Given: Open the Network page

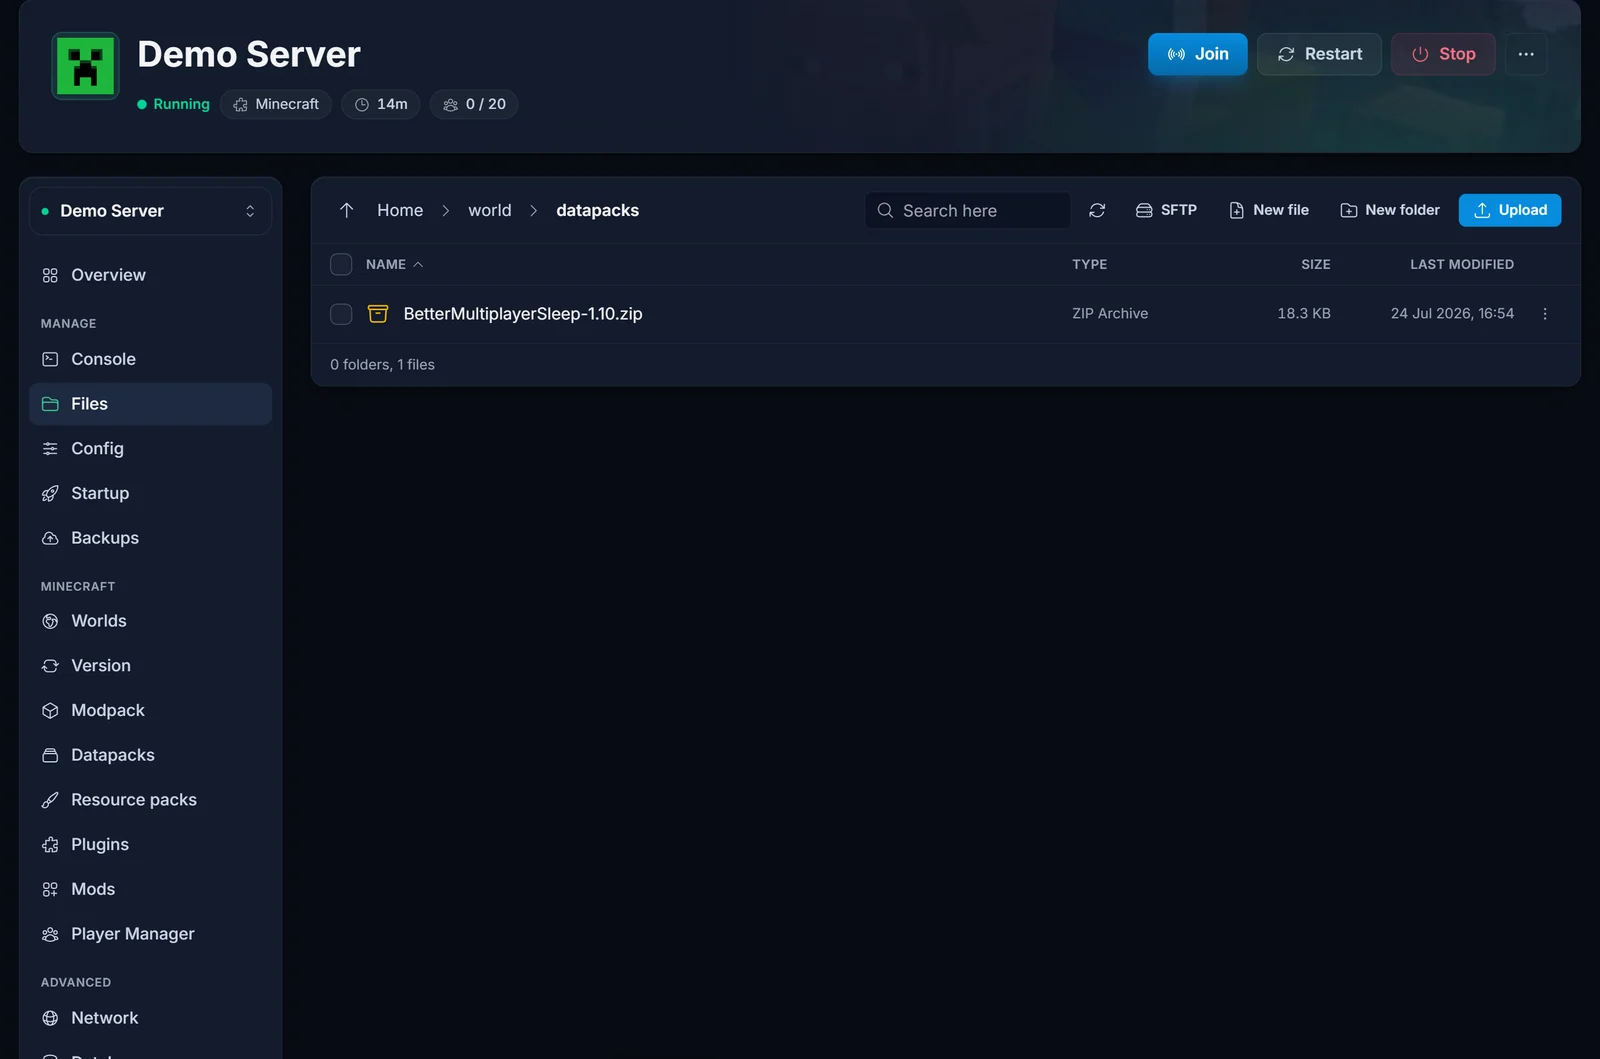Looking at the screenshot, I should click(150, 1018).
